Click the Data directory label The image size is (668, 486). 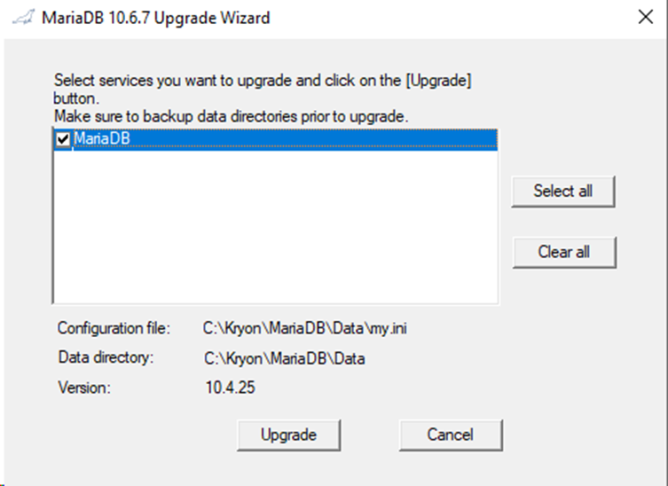[106, 357]
